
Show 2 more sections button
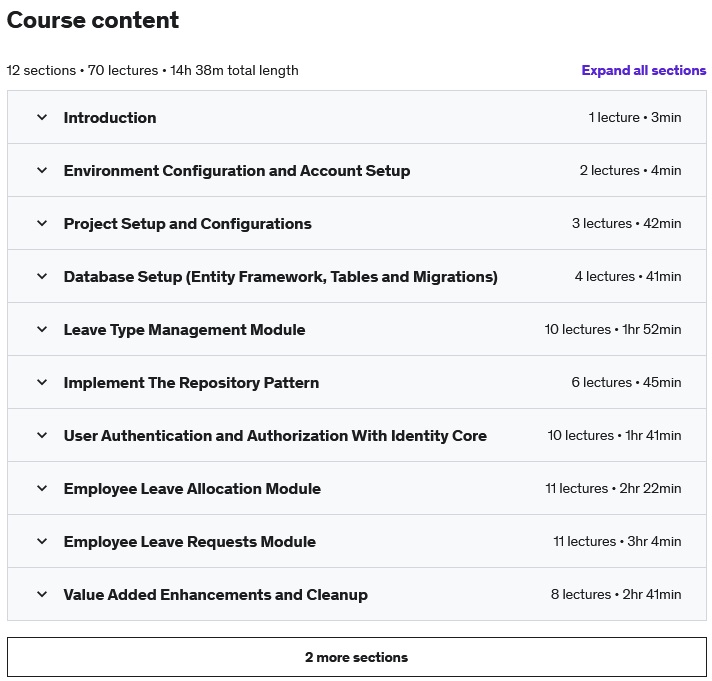pos(356,657)
